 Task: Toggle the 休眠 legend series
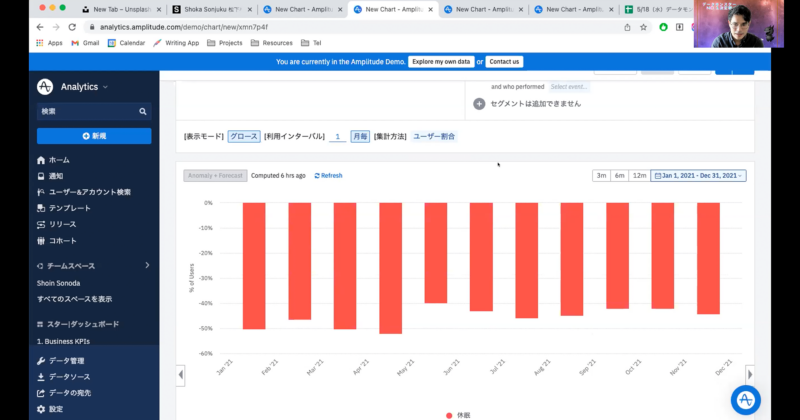click(458, 415)
